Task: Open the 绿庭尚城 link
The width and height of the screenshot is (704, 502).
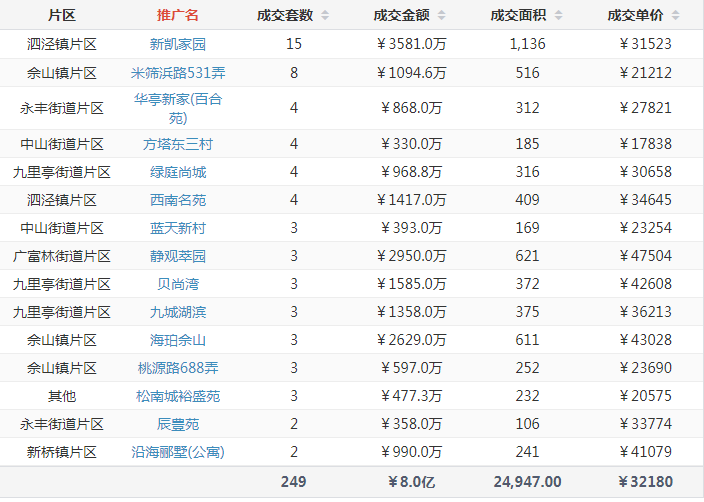Action: click(178, 172)
